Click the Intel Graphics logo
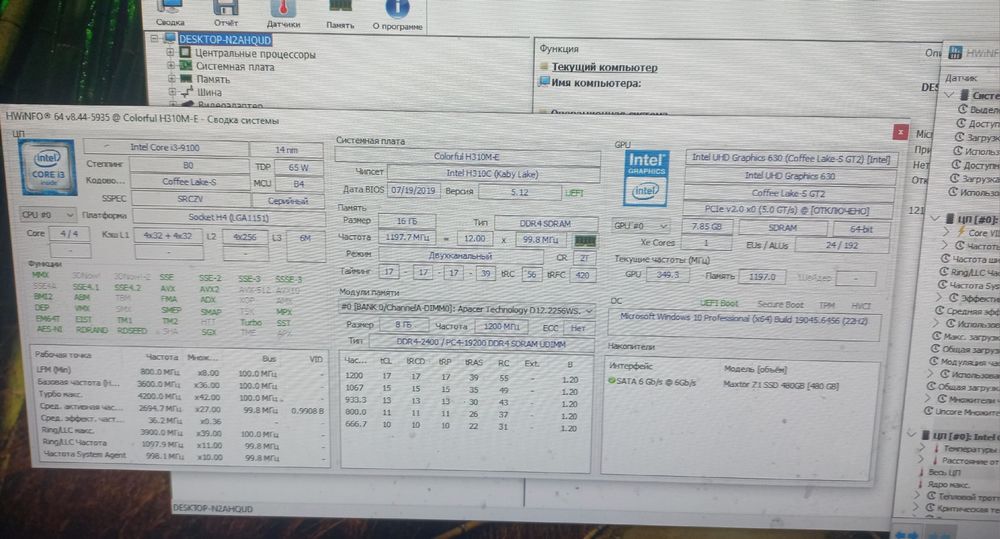1000x539 pixels. 646,178
